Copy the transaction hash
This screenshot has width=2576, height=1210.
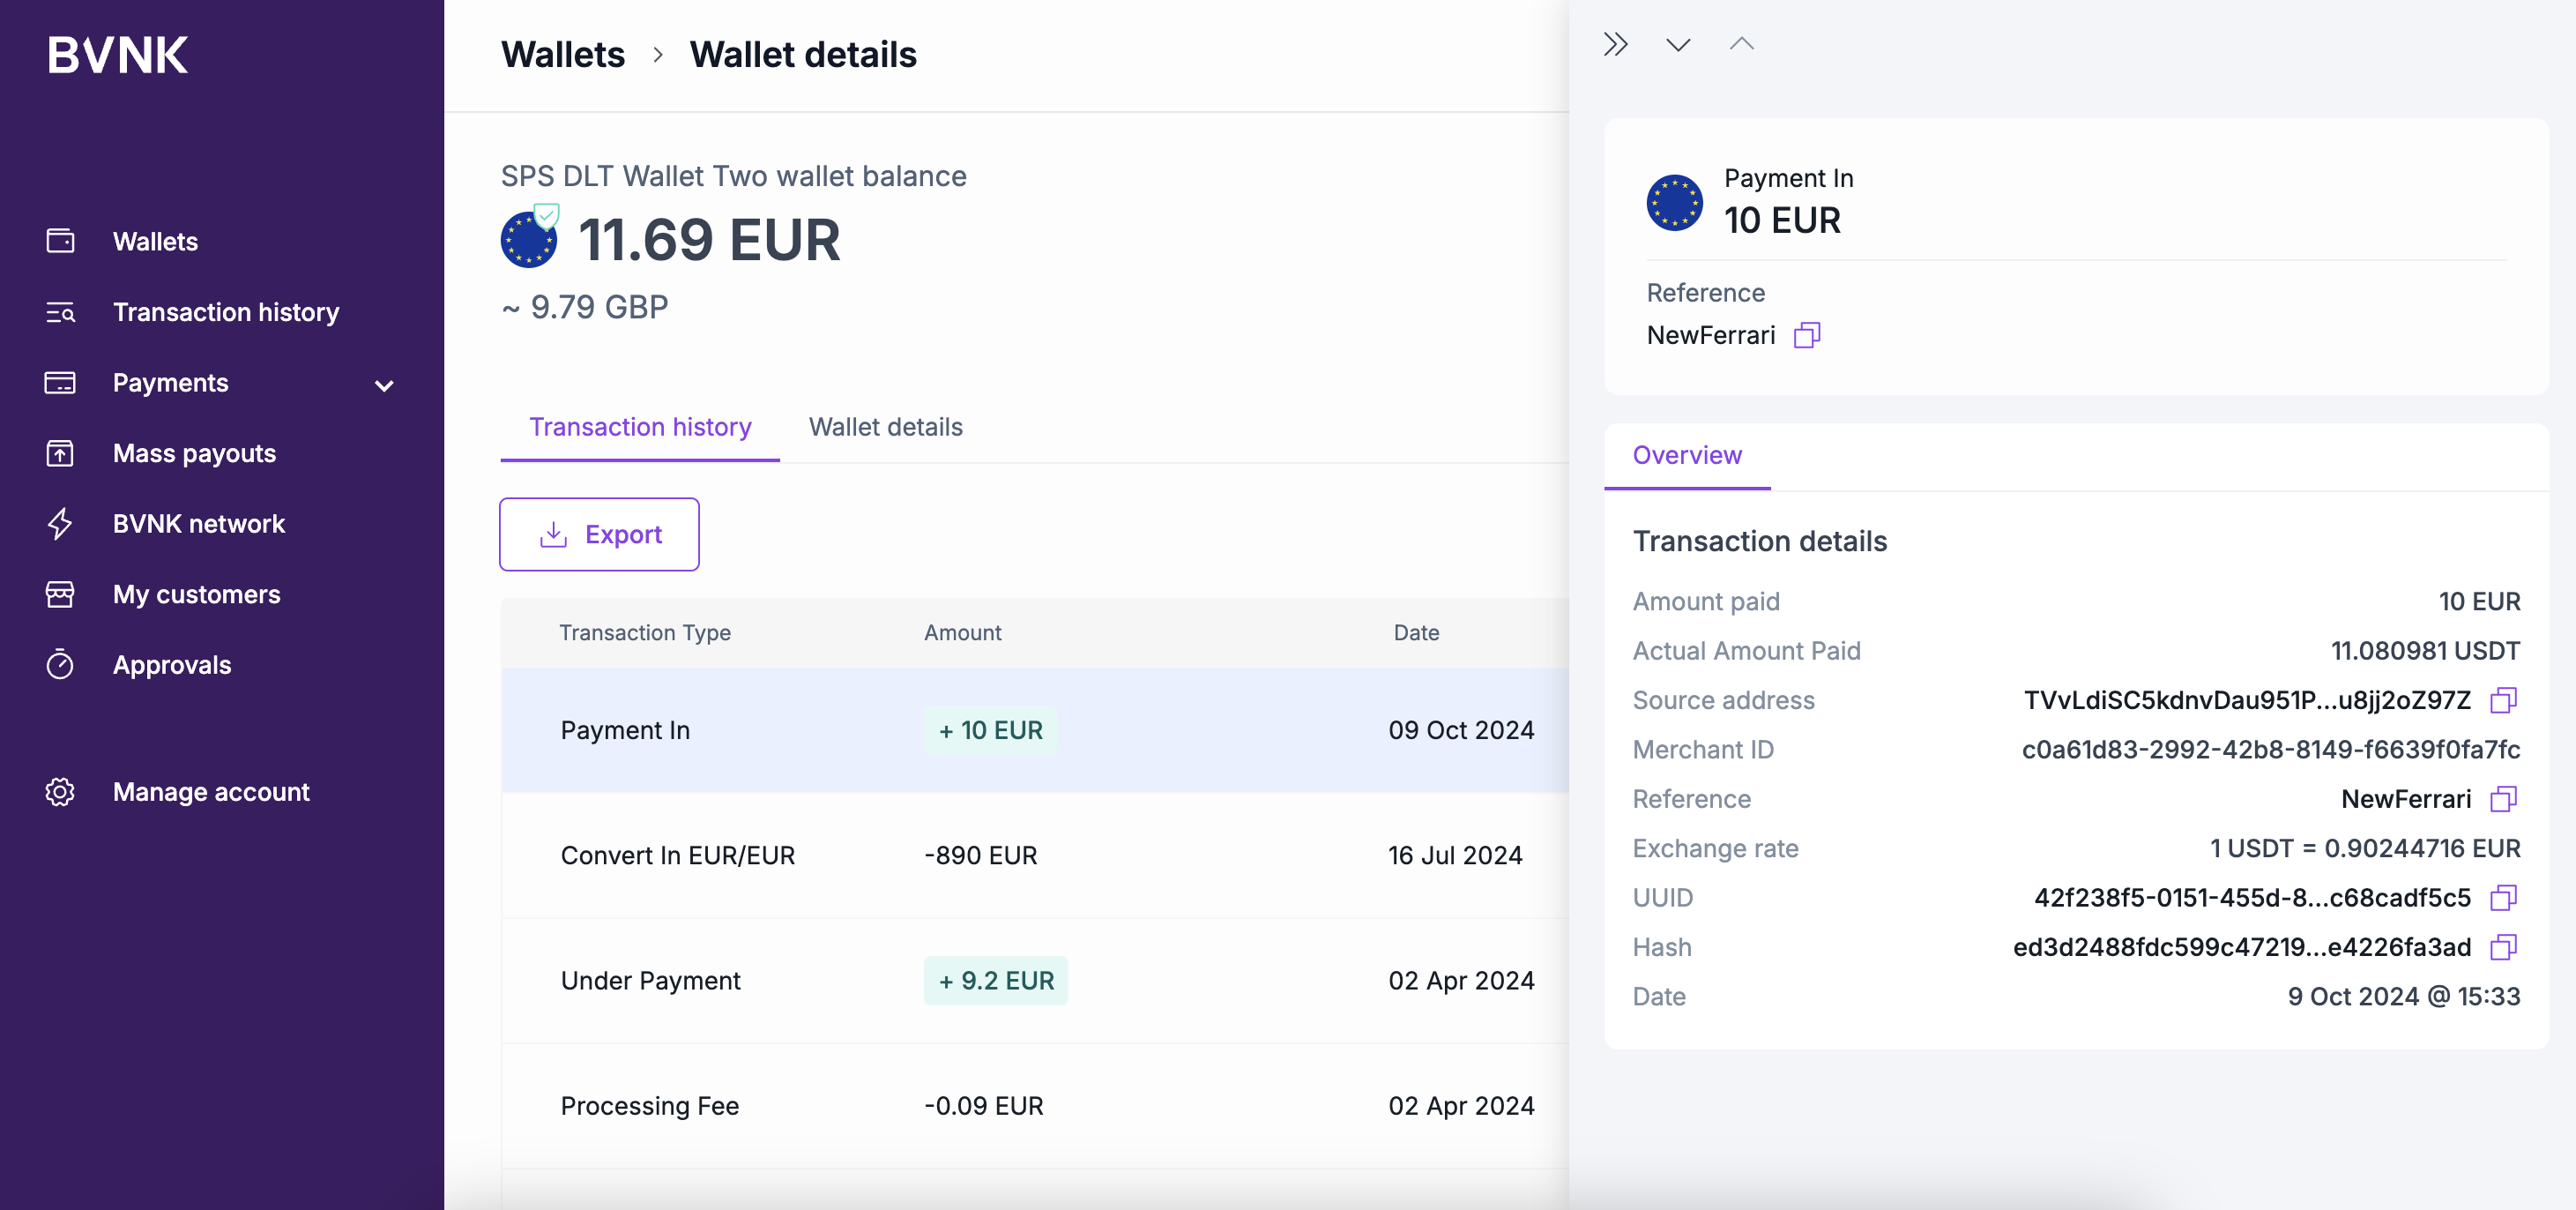(x=2503, y=947)
